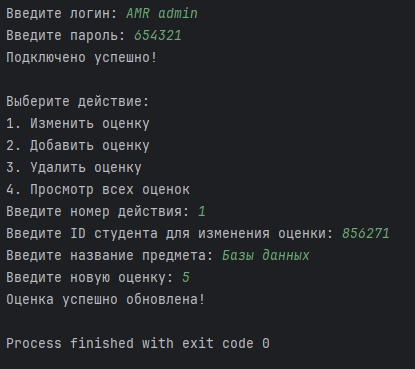The width and height of the screenshot is (415, 369).
Task: Select menu line '3. Удалить оценку'
Action: pyautogui.click(x=74, y=167)
